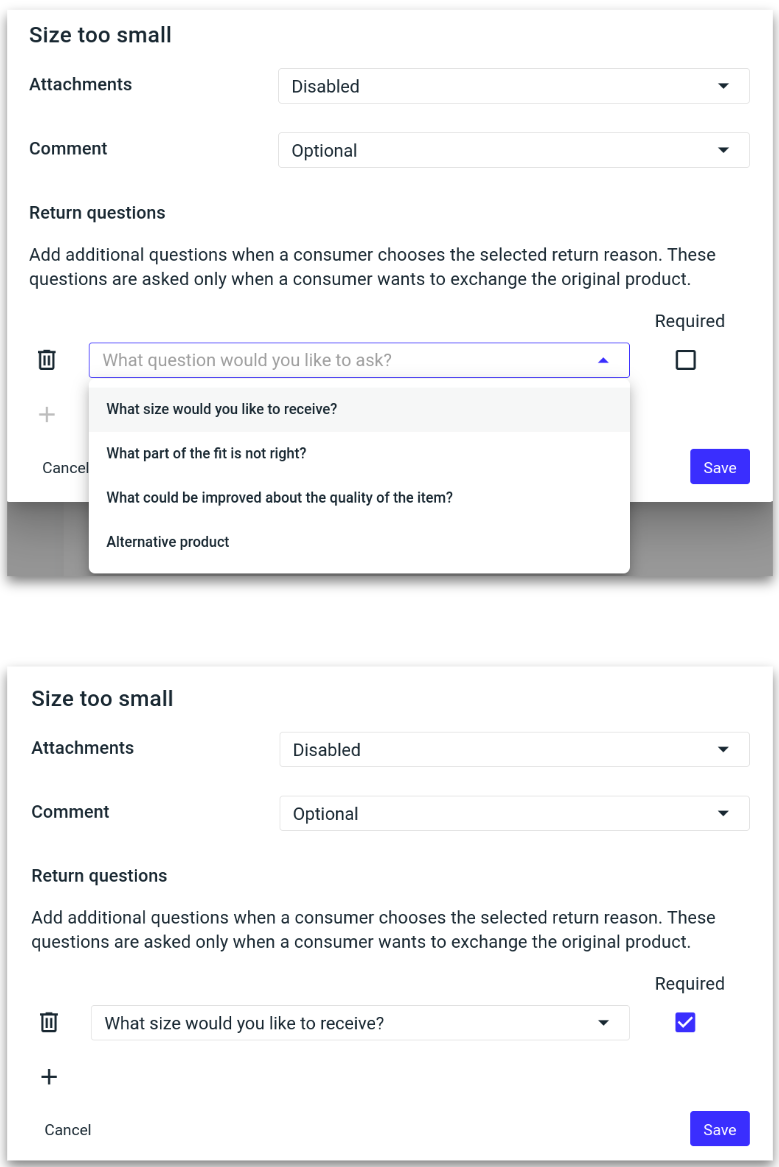Open the selected 'What size would you like' dropdown

click(x=360, y=1023)
